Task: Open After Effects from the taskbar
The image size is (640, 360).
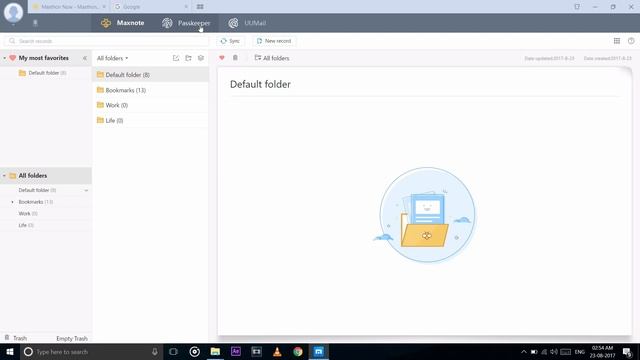Action: coord(236,351)
